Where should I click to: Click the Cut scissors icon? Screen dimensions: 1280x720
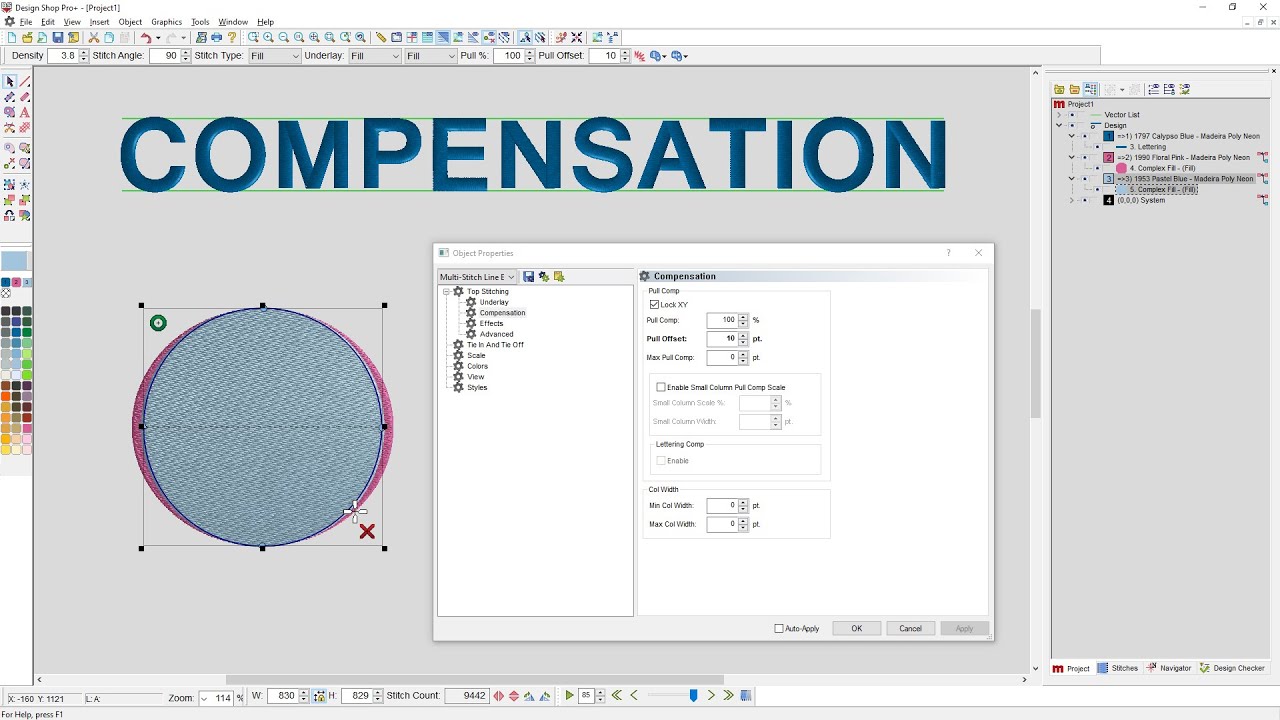pos(94,38)
